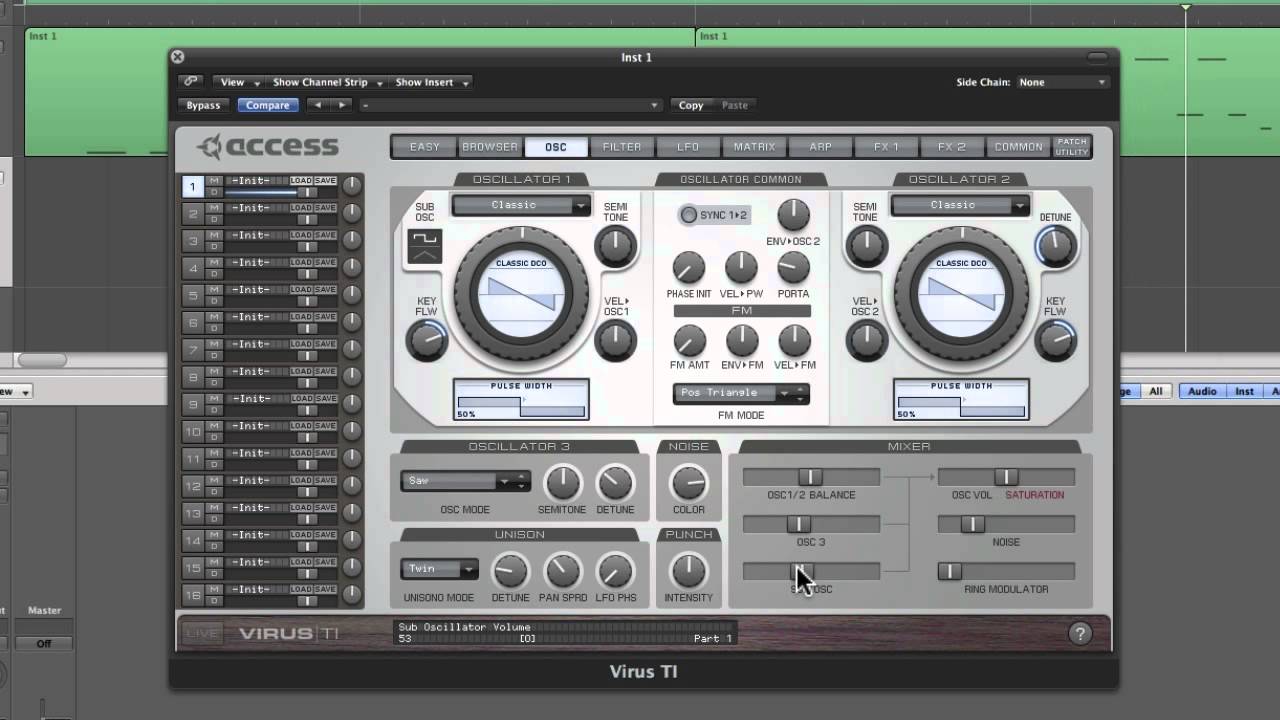Click the Oscillator 2 Key Follow knob
The image size is (1280, 720).
[x=1055, y=341]
